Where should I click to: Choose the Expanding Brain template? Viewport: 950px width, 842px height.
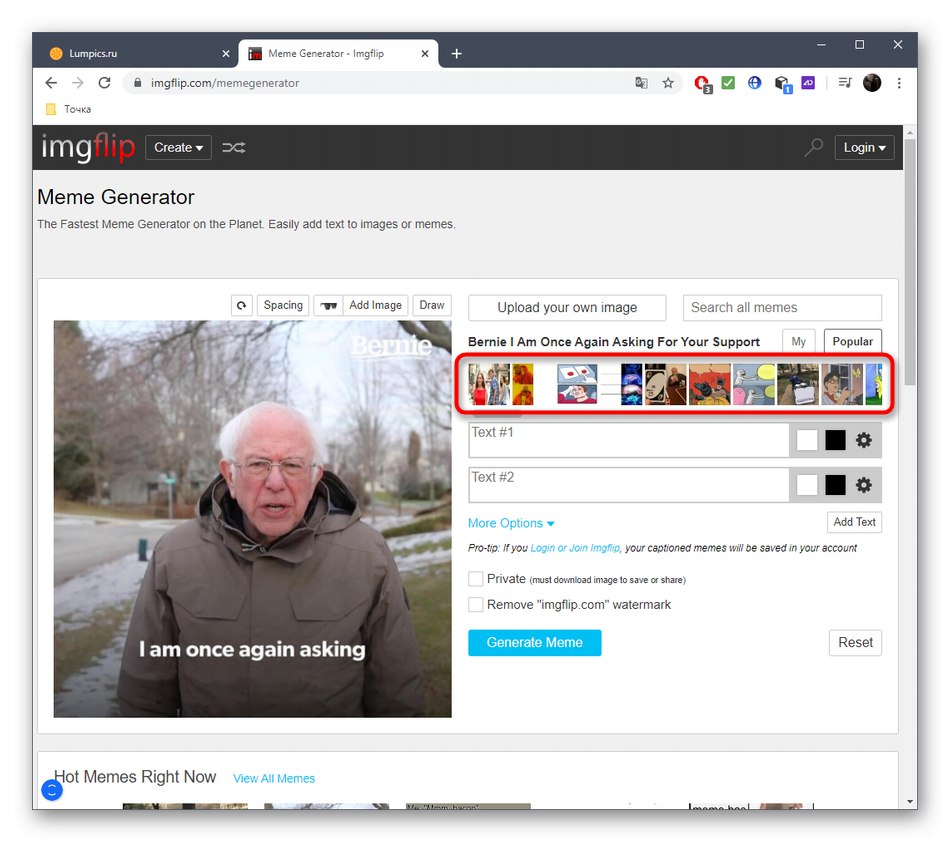[x=621, y=384]
